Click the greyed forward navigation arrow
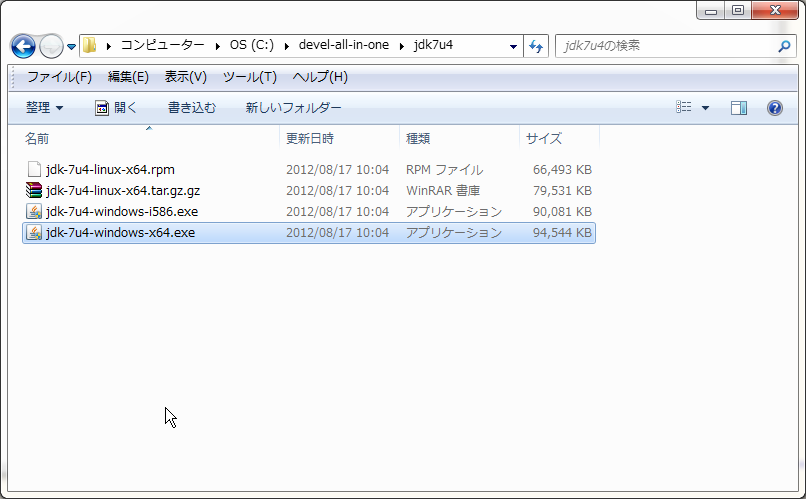806x499 pixels. pyautogui.click(x=51, y=46)
